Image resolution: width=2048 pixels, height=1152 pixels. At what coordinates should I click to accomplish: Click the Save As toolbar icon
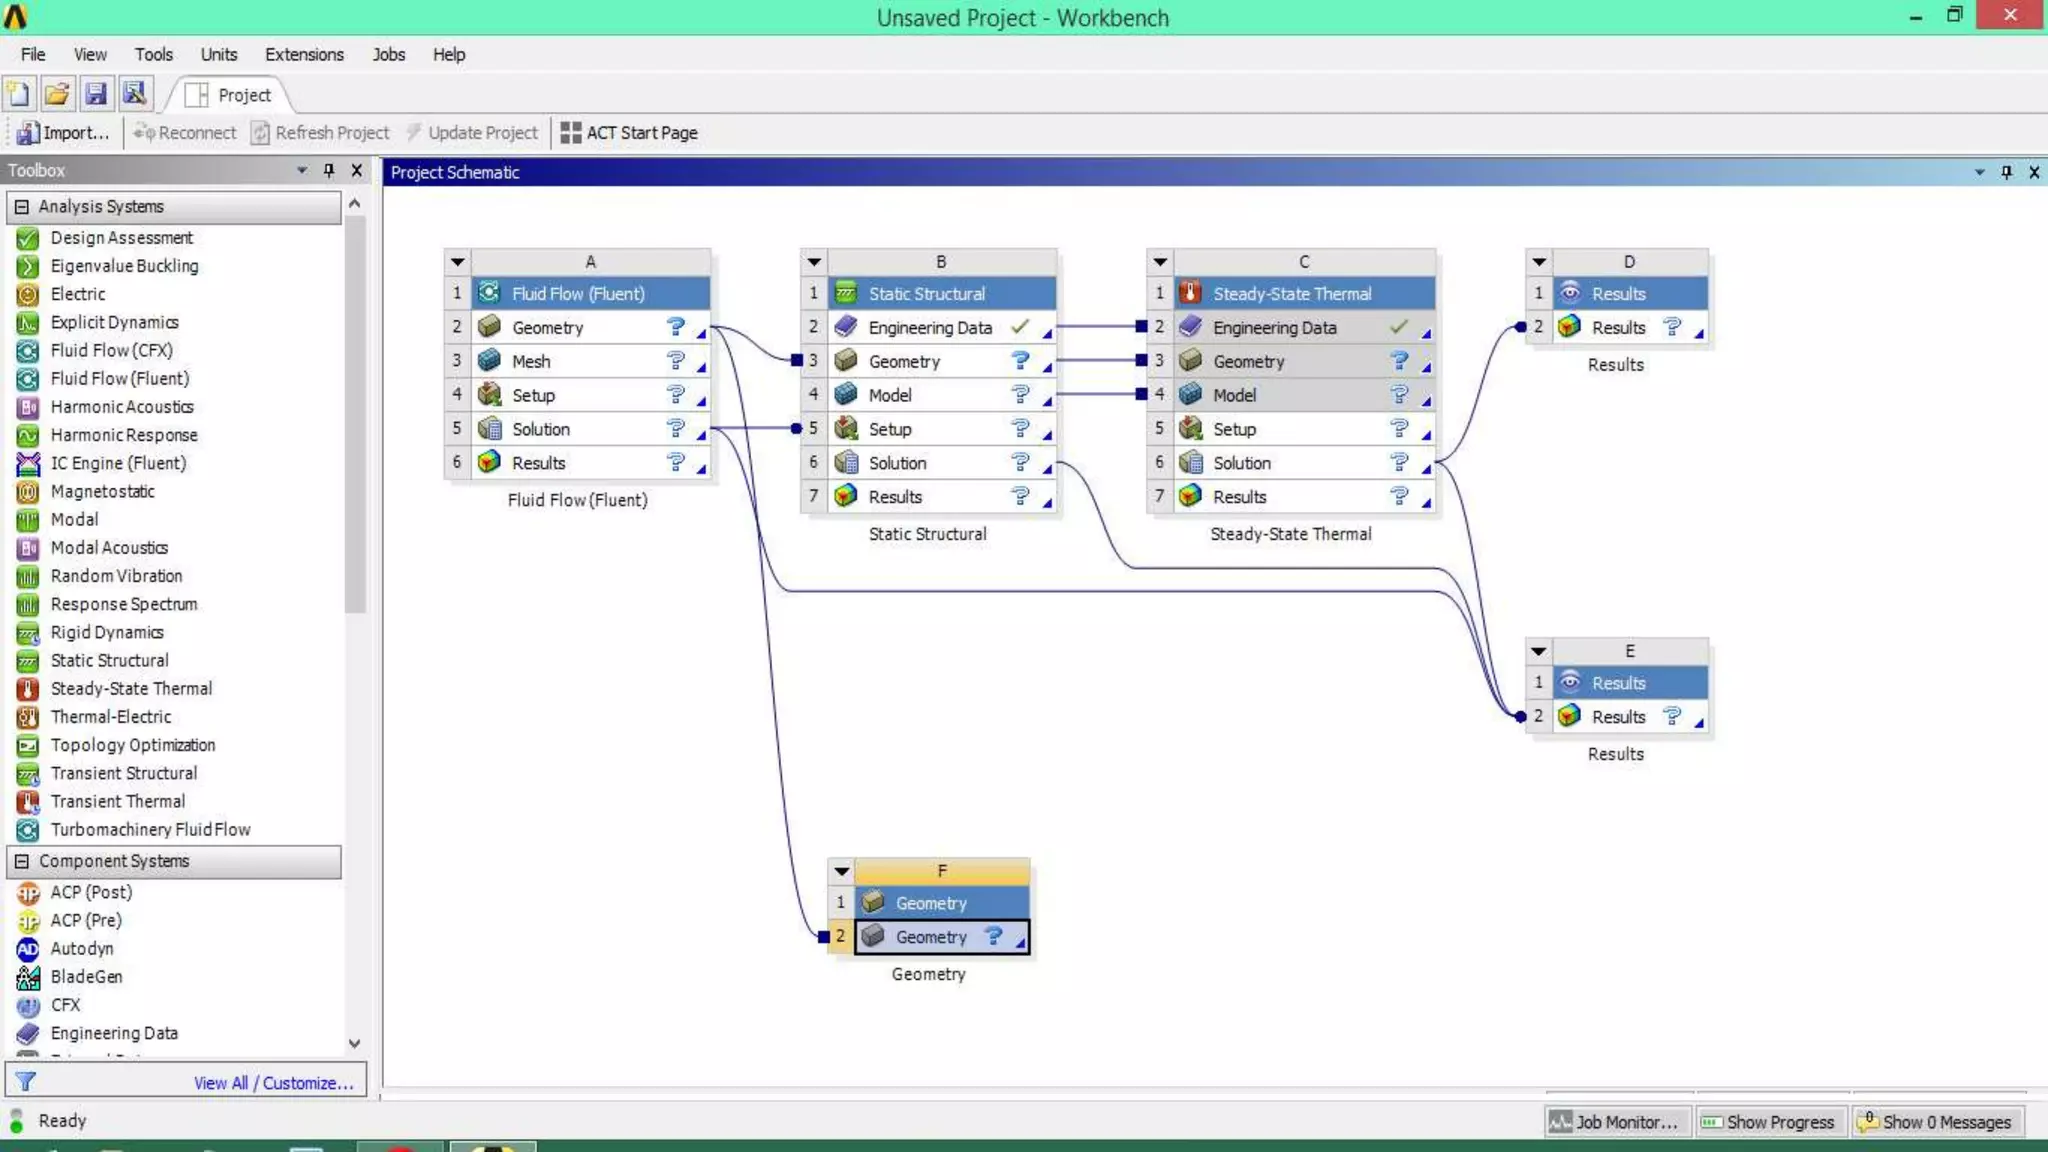[x=134, y=94]
